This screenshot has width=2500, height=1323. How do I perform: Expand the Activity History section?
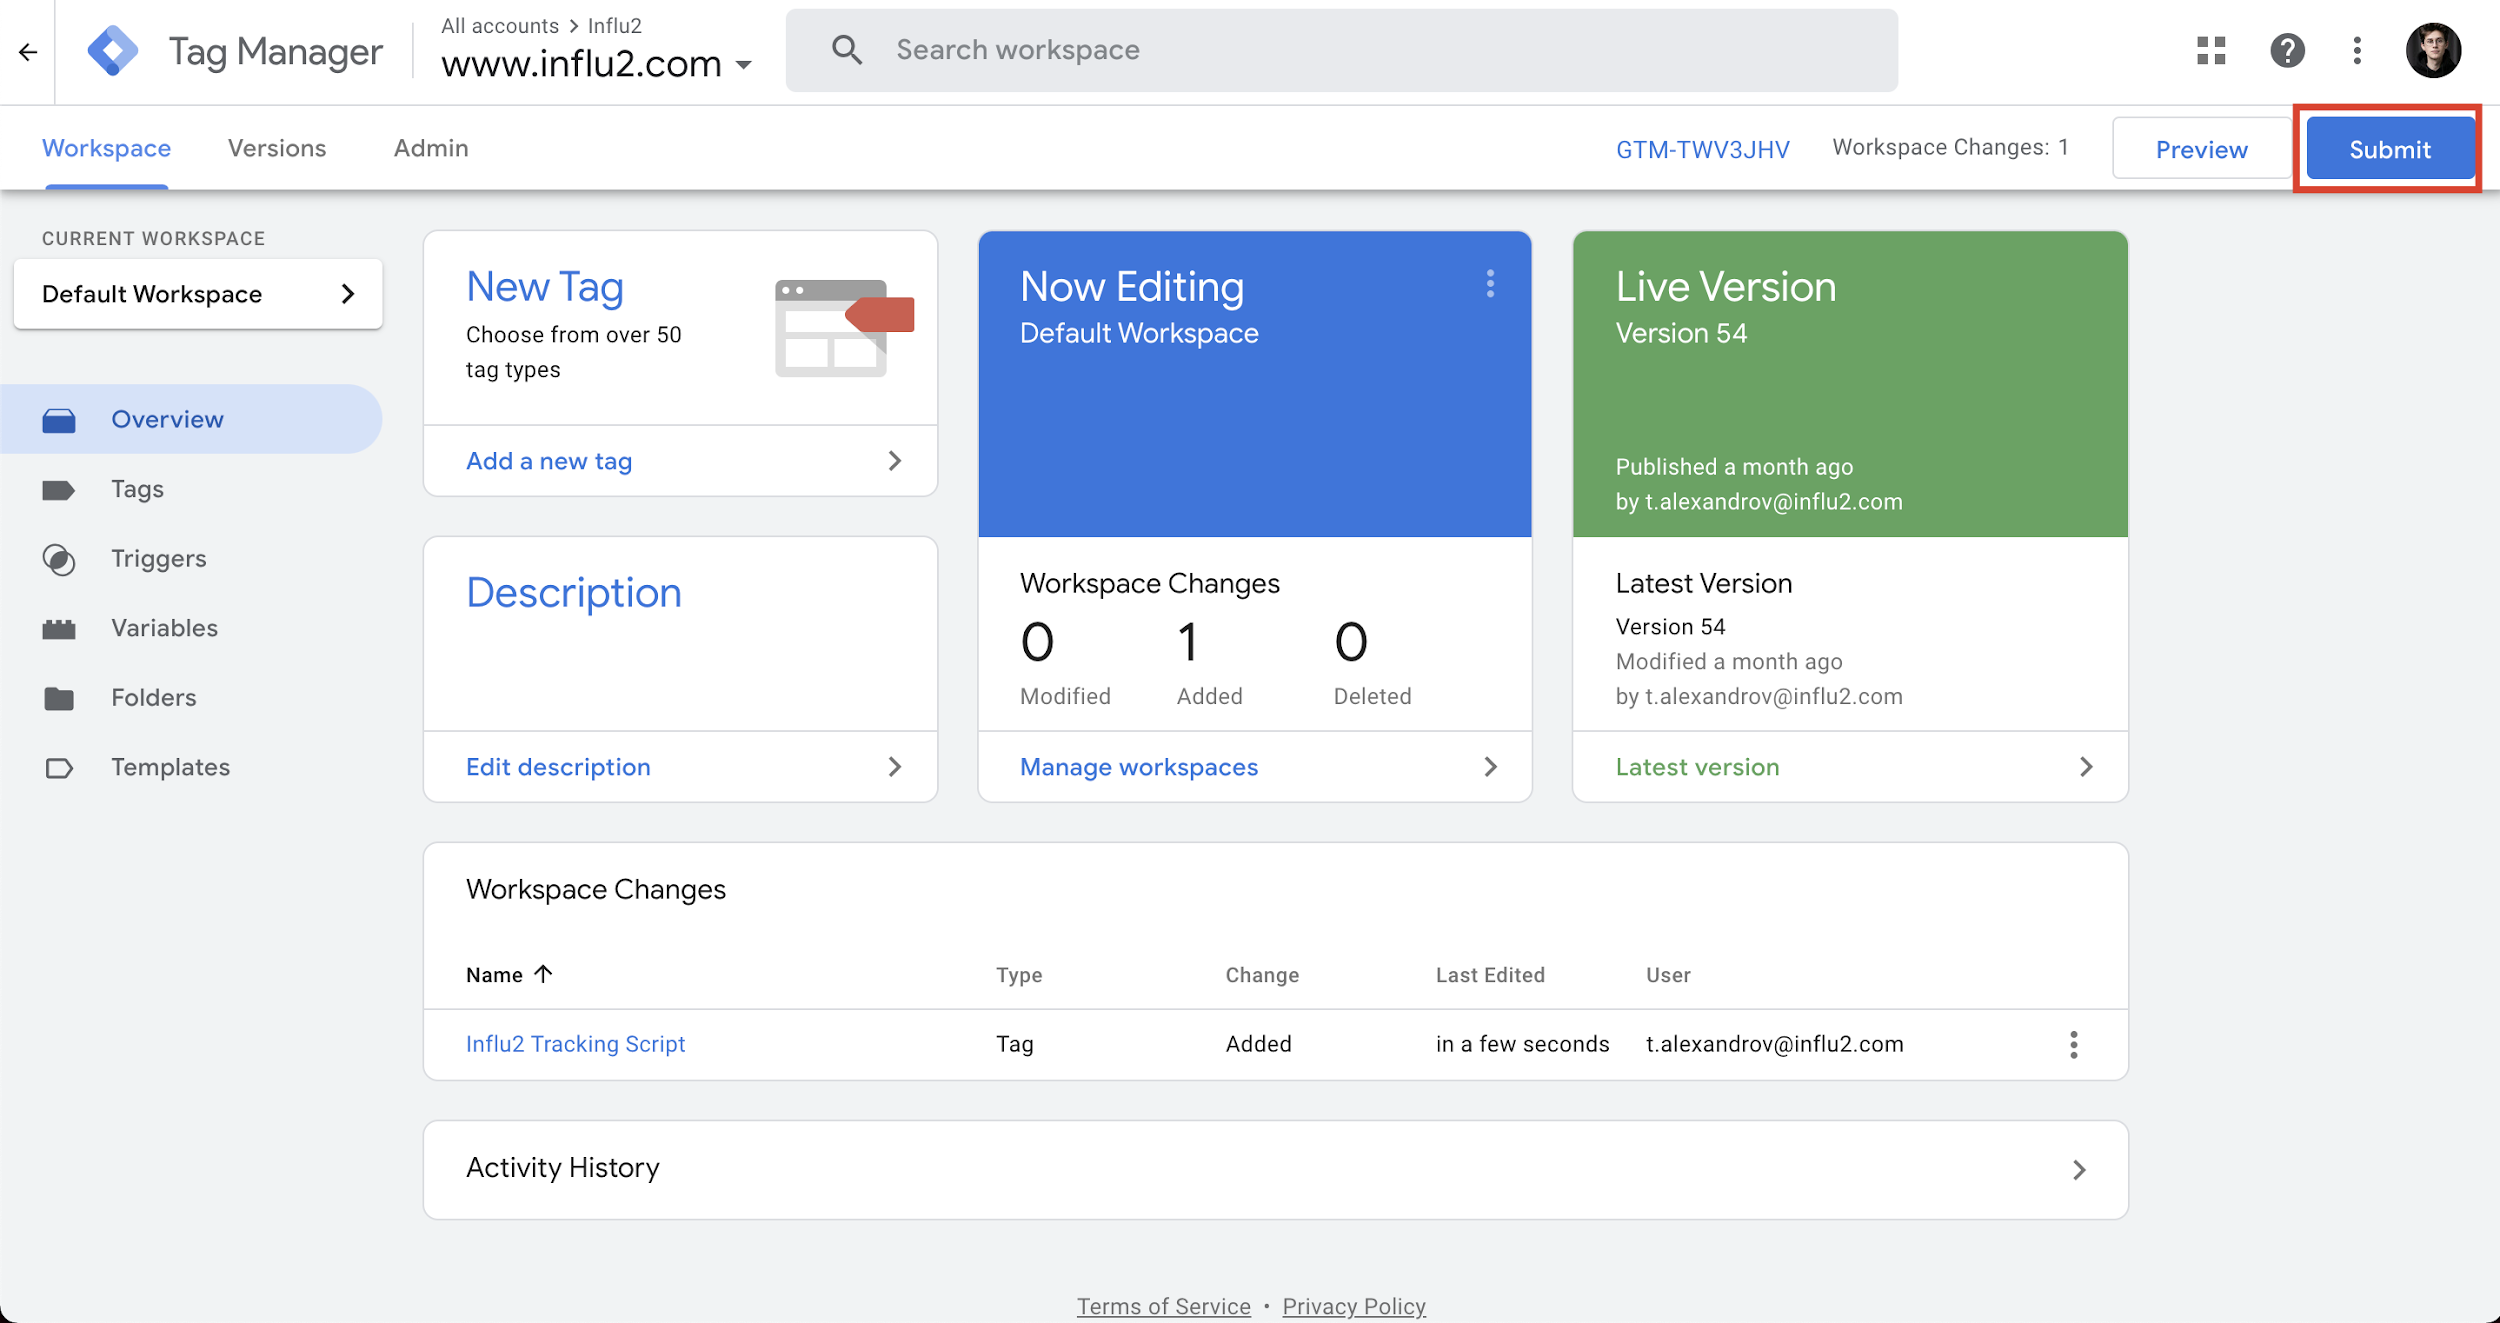tap(2078, 1169)
